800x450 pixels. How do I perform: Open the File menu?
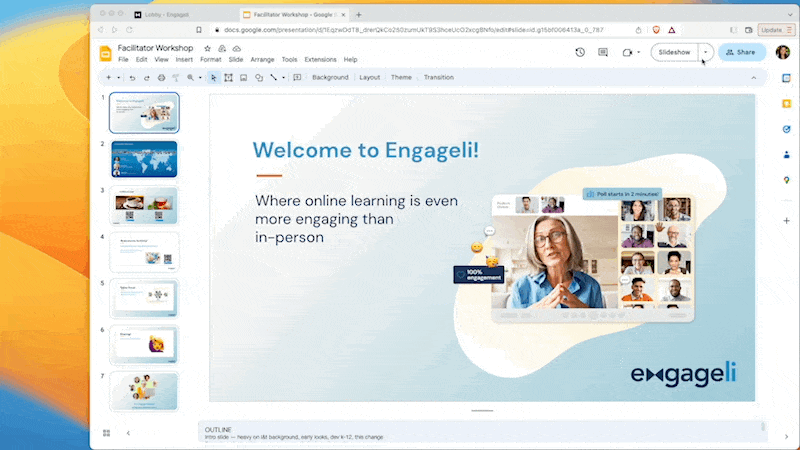123,60
